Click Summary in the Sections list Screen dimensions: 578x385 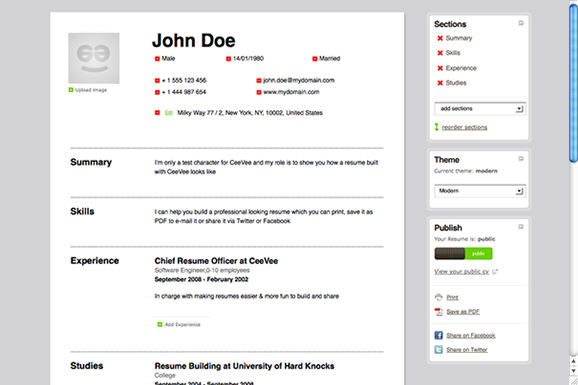pyautogui.click(x=459, y=38)
